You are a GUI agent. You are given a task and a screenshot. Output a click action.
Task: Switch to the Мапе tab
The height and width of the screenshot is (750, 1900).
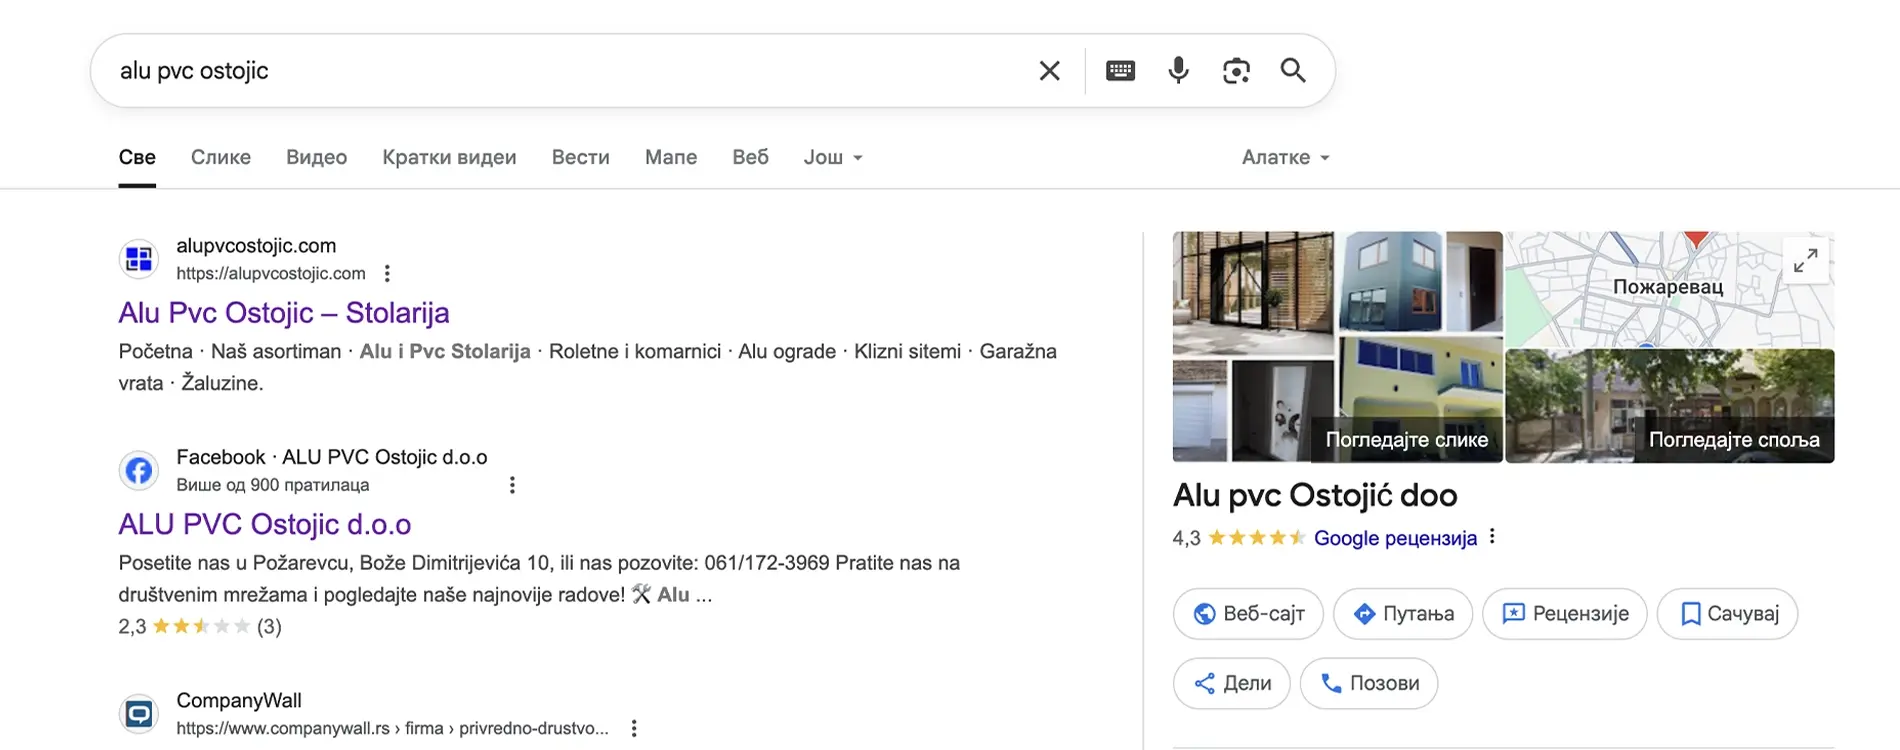click(670, 157)
